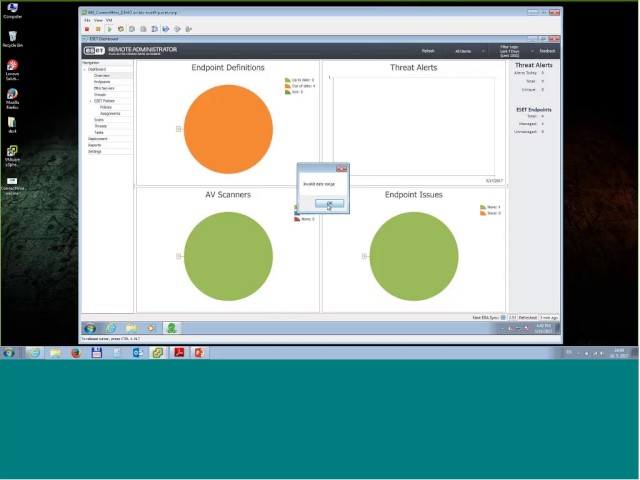Expand the AV Scanners pie chart handle
Image resolution: width=640 pixels, height=480 pixels.
click(178, 256)
